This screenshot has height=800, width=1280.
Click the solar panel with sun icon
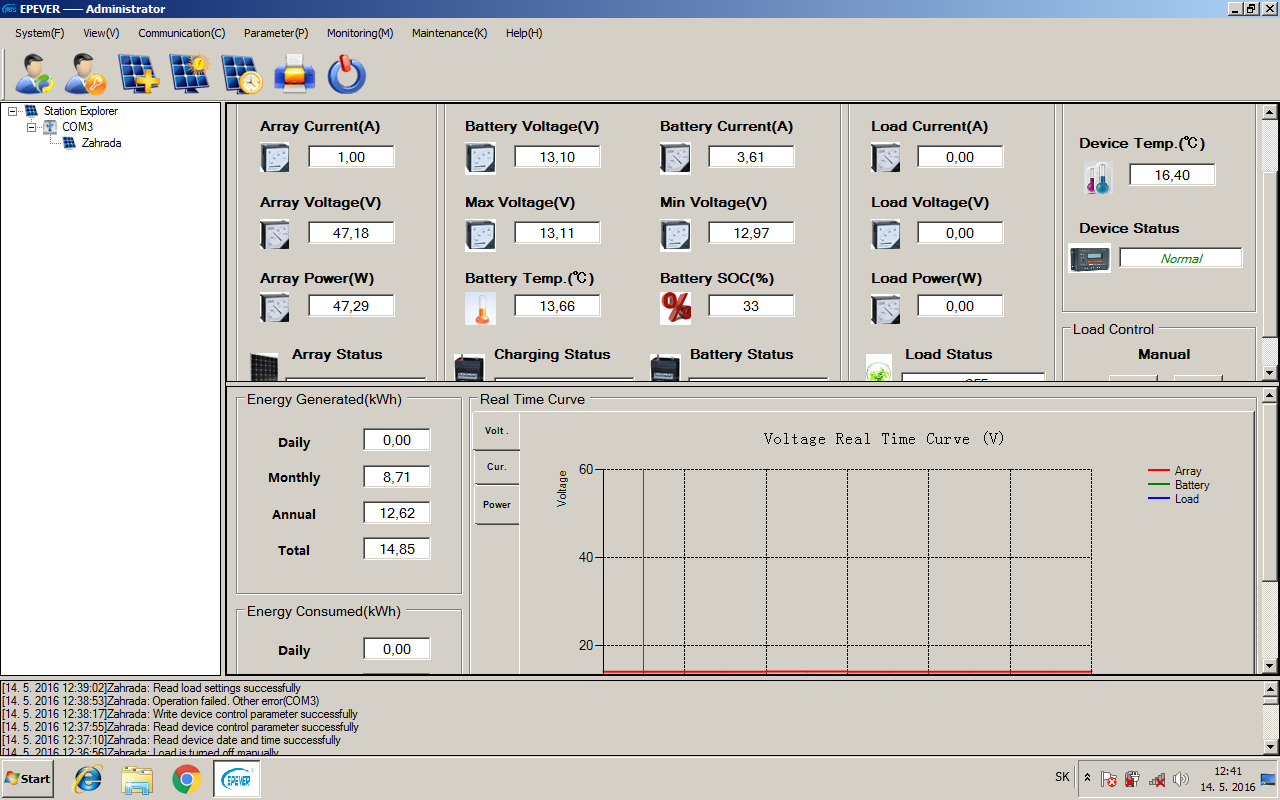(x=189, y=74)
